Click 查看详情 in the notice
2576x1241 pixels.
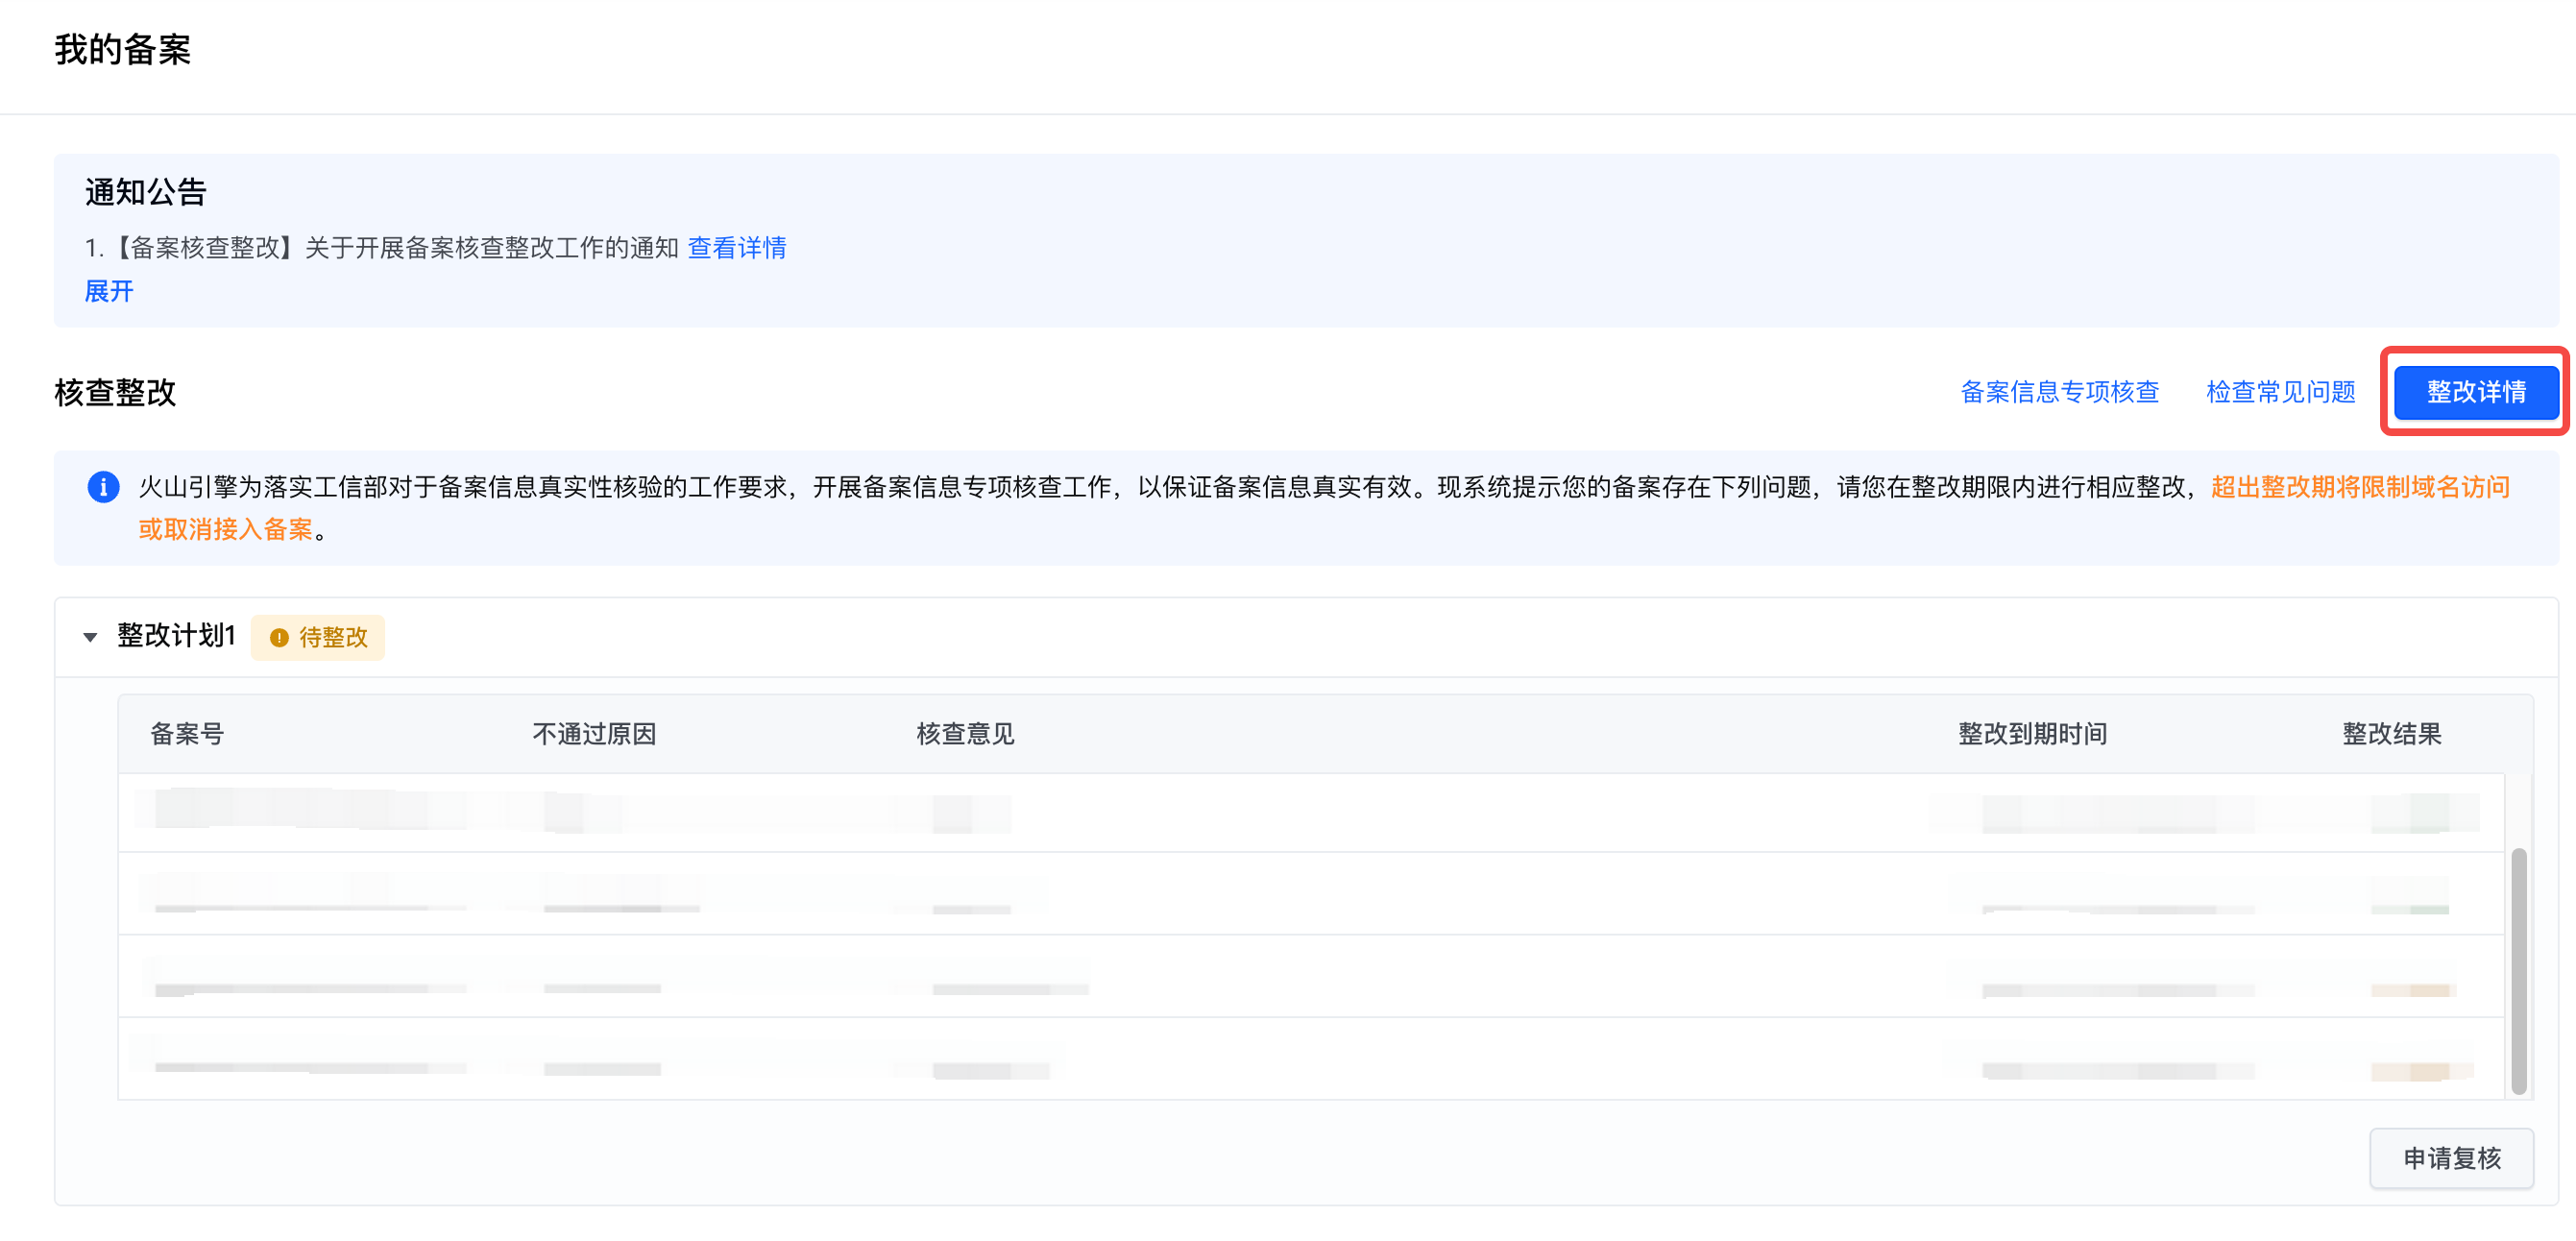pyautogui.click(x=737, y=248)
